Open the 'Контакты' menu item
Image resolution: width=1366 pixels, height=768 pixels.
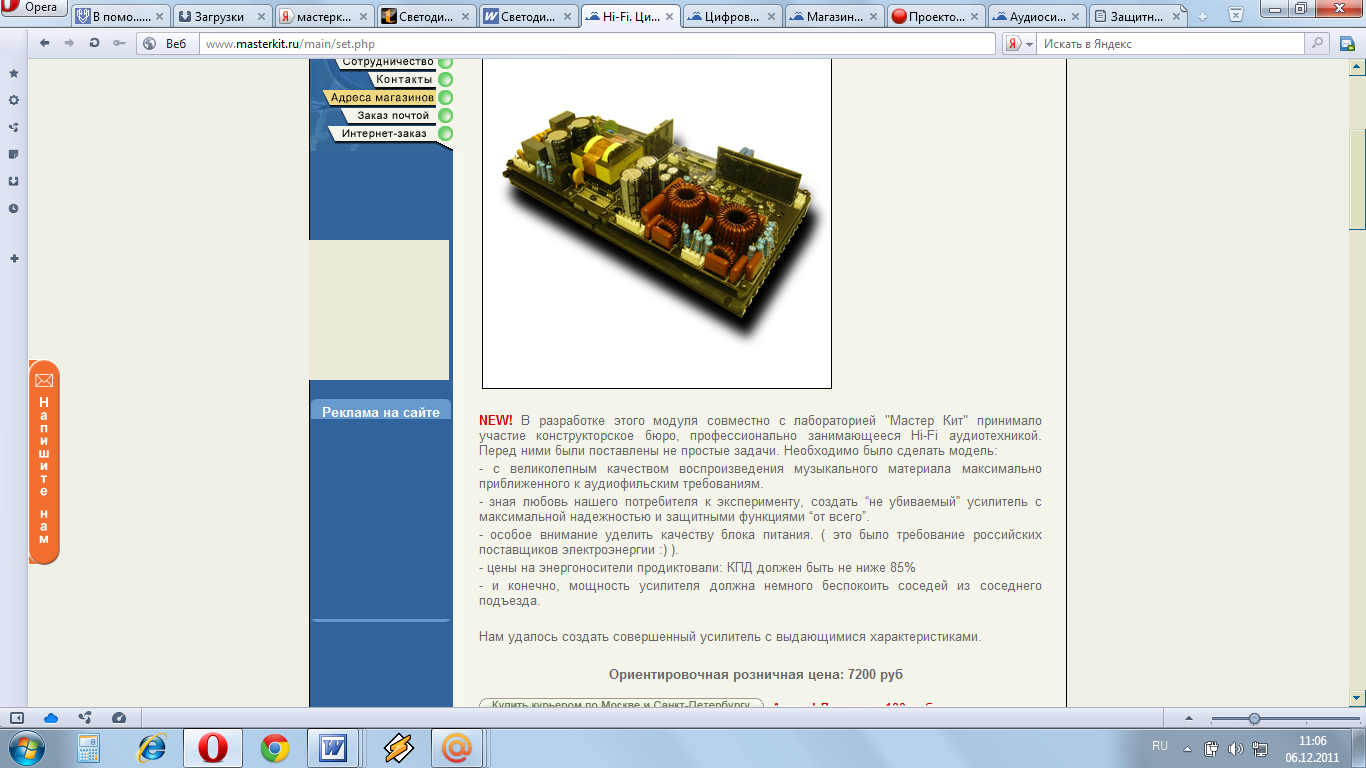pos(404,80)
